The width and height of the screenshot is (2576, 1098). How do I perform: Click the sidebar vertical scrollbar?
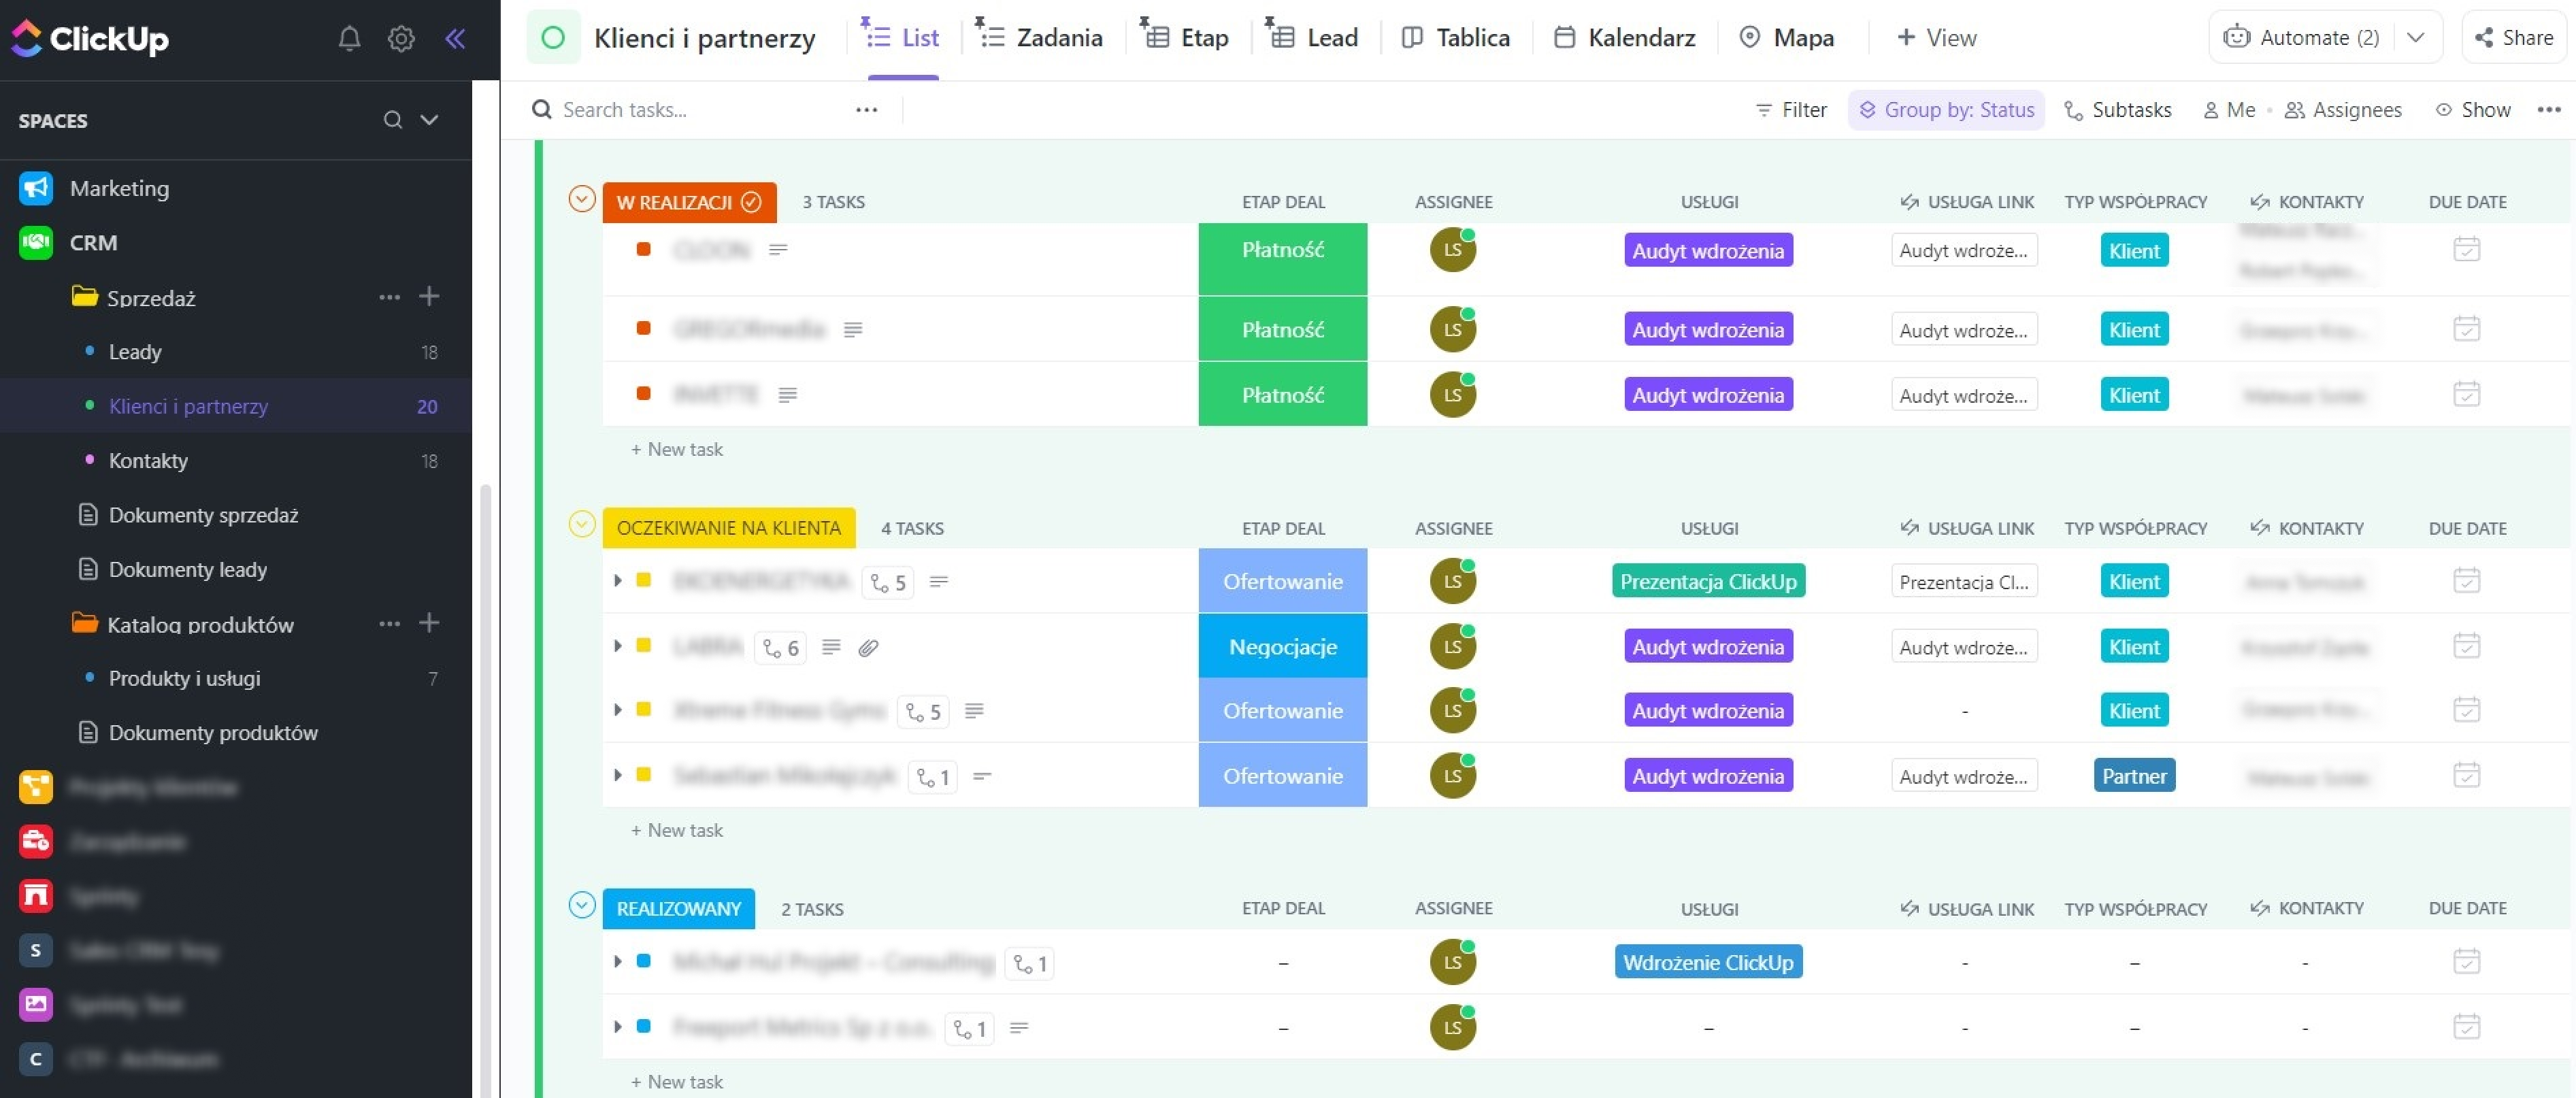[485, 790]
